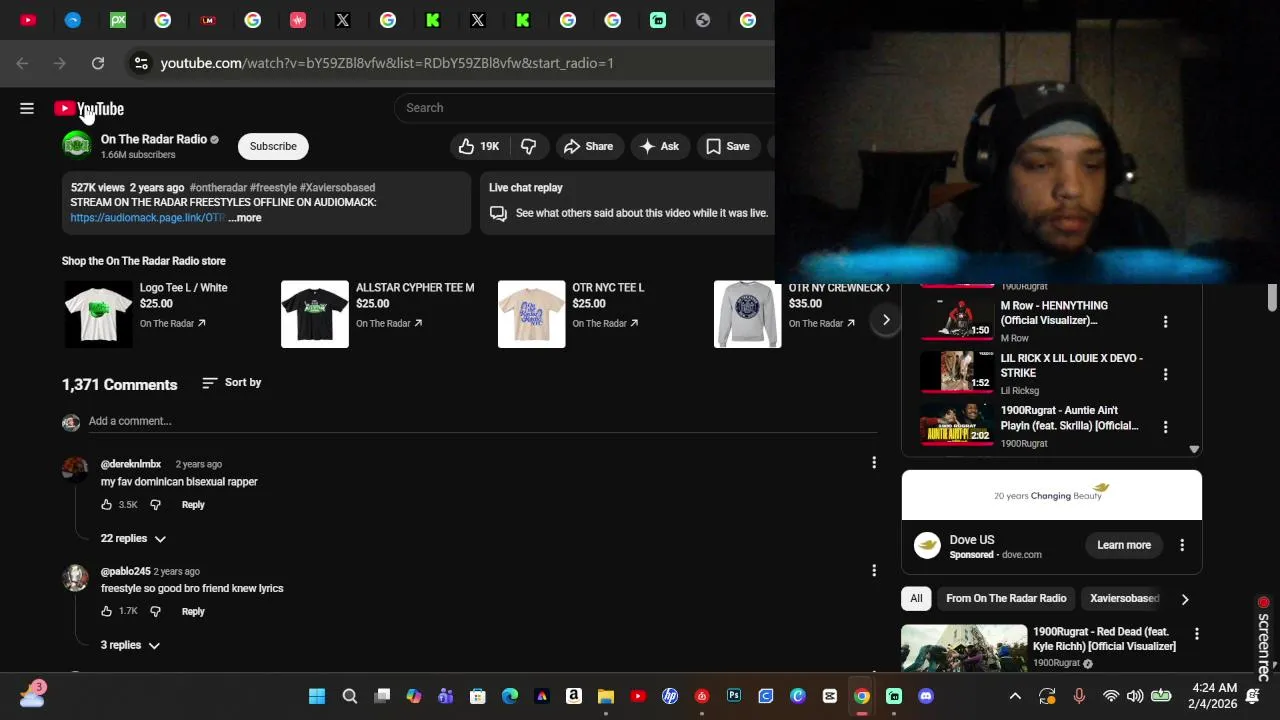Expand description with ...more
The image size is (1280, 720).
[x=244, y=218]
